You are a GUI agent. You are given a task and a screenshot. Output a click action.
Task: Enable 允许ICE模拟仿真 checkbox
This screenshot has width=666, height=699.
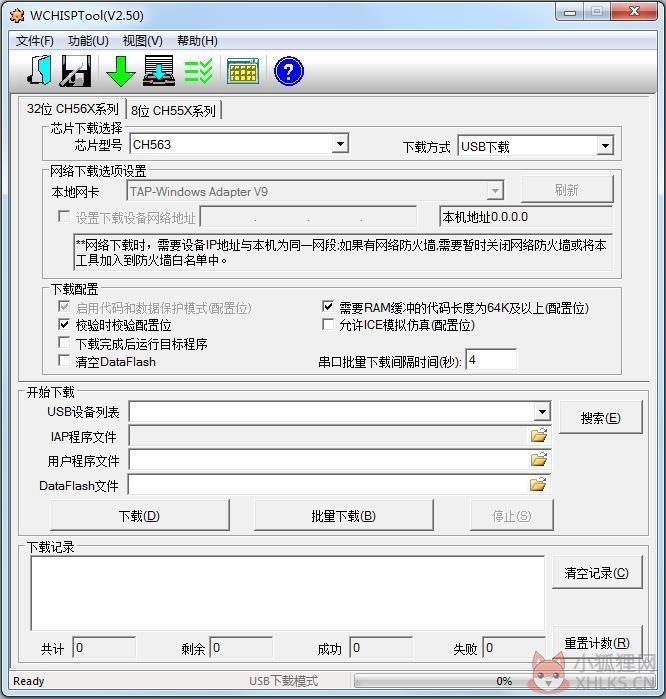(328, 324)
